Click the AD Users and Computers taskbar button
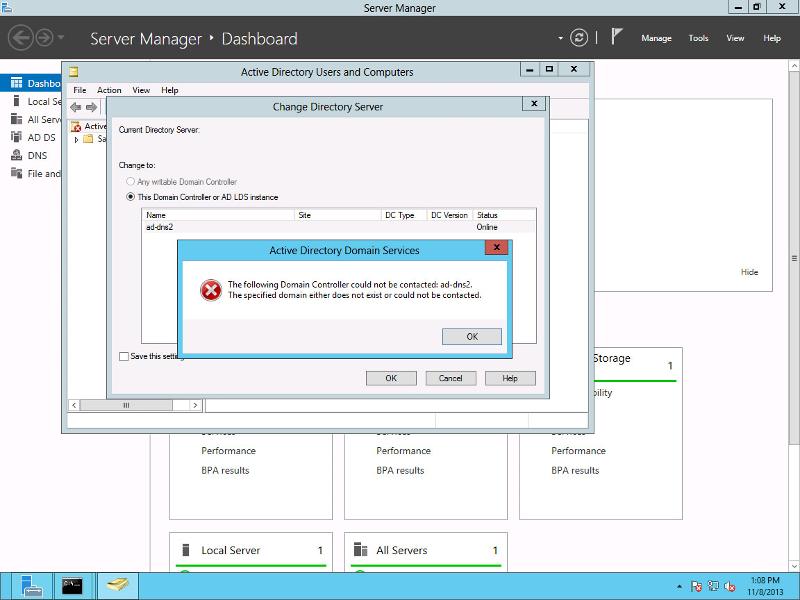 tap(117, 586)
